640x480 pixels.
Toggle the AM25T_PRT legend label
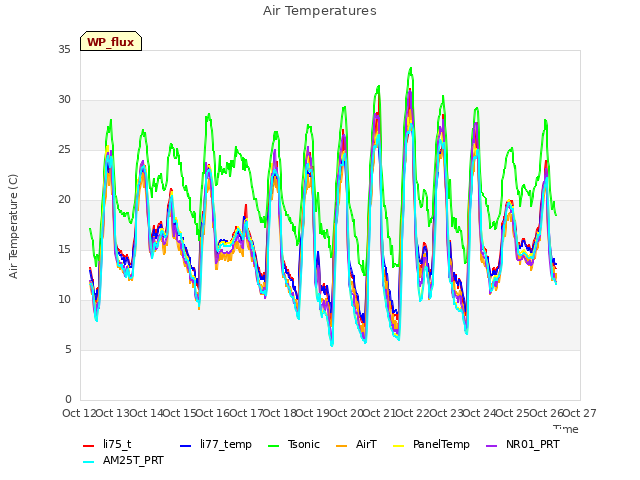(133, 461)
